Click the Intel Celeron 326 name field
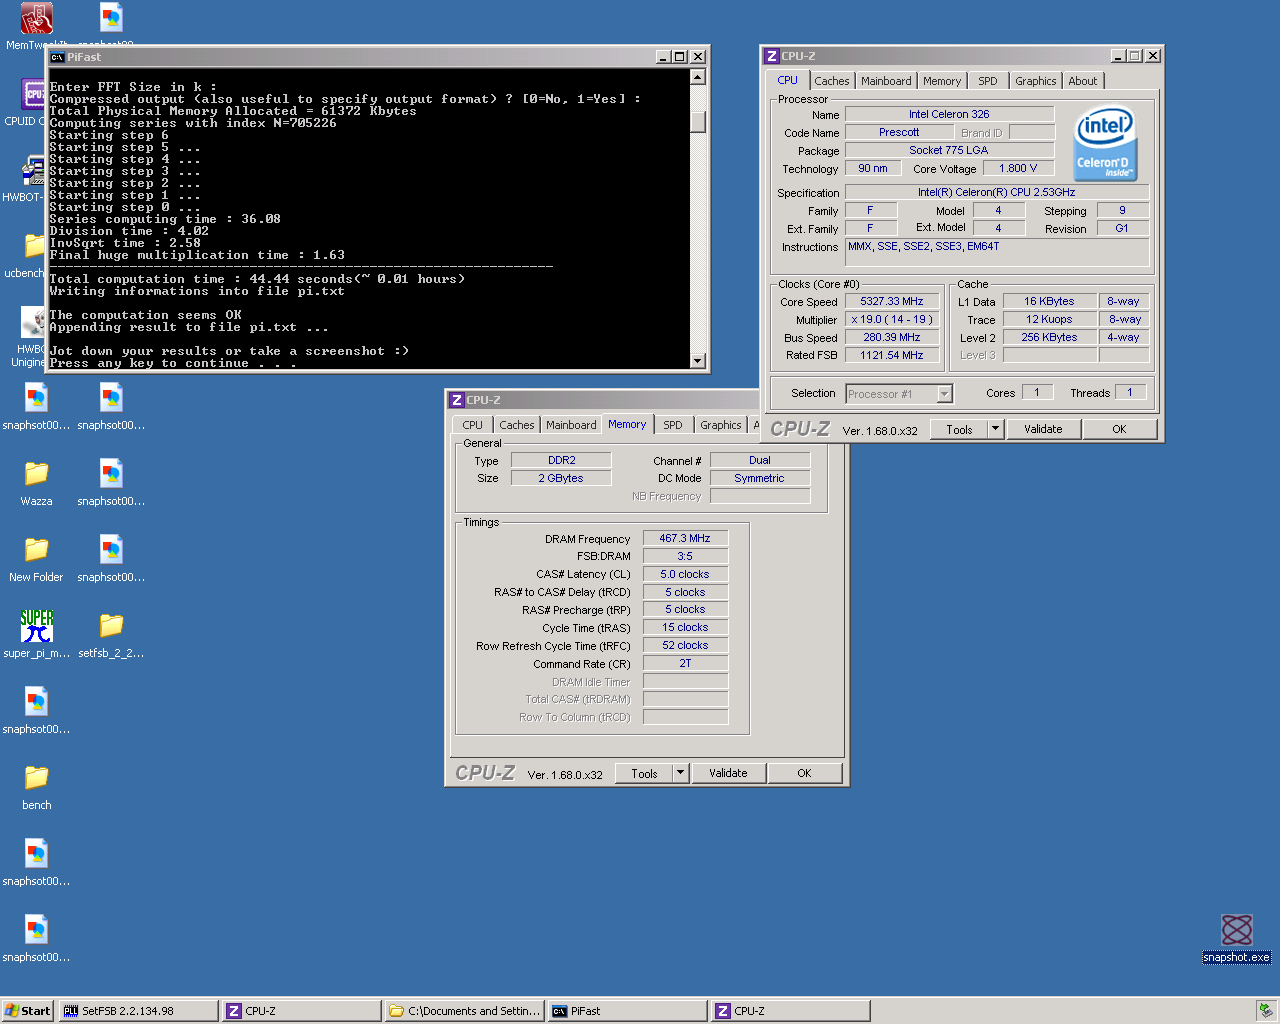The height and width of the screenshot is (1024, 1280). tap(949, 114)
